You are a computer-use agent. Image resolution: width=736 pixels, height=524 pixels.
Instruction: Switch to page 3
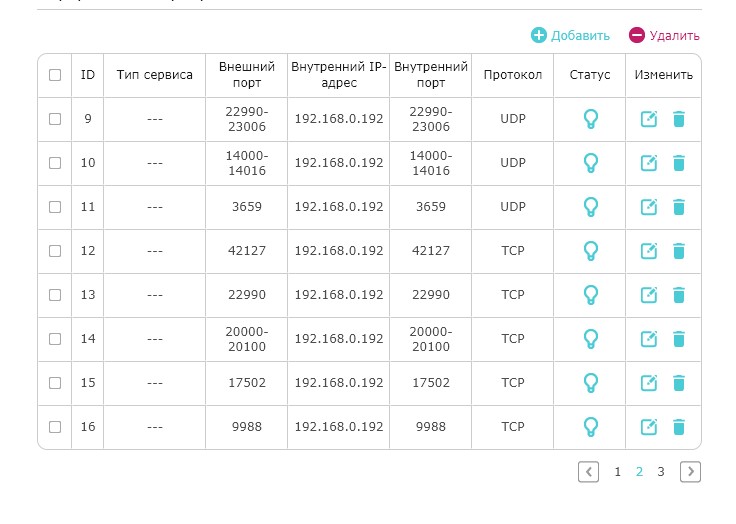coord(661,471)
